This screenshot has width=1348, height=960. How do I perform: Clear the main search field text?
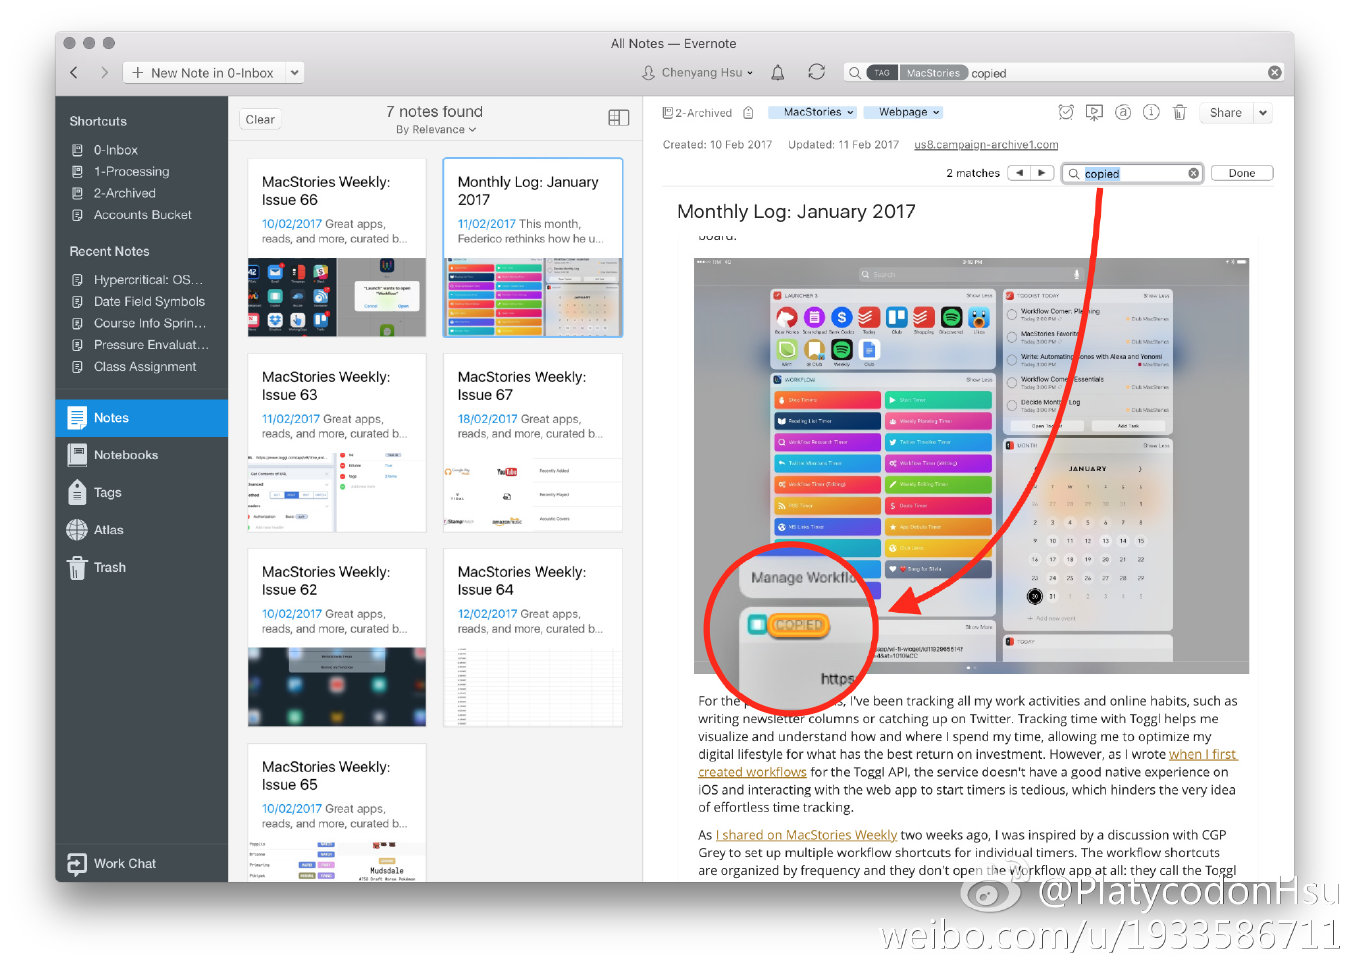coord(1274,72)
